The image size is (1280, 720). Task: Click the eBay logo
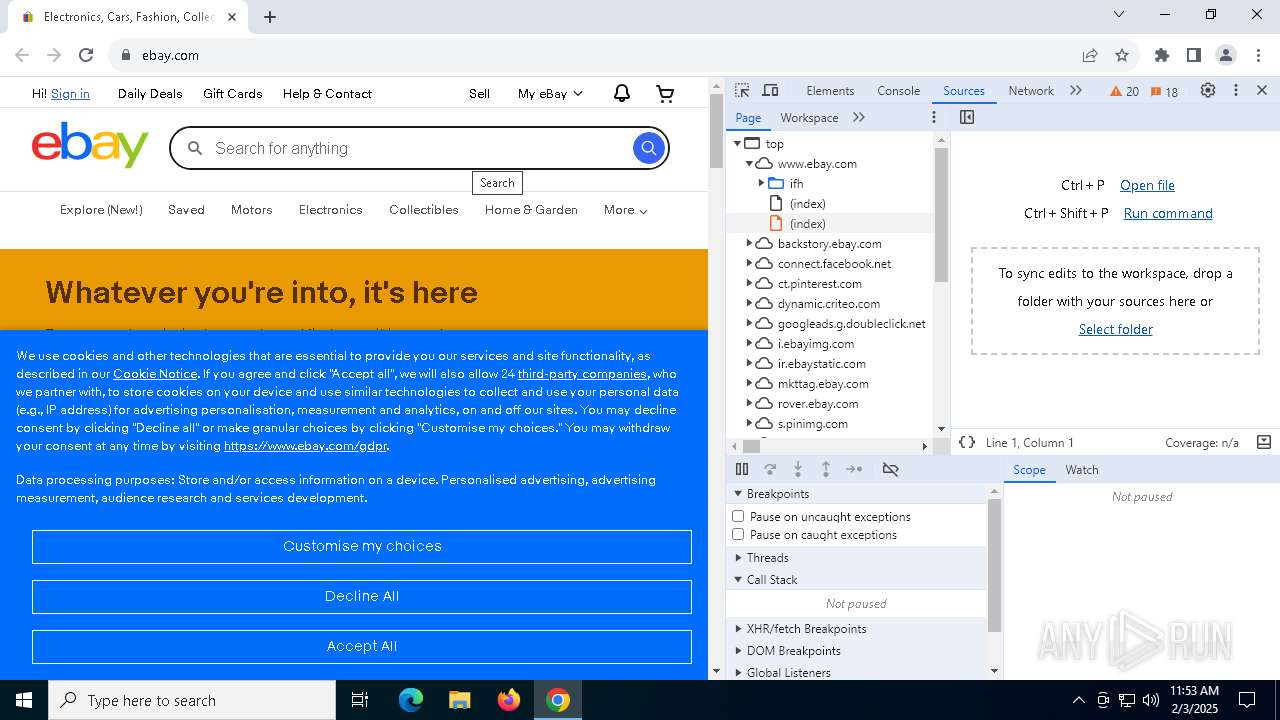[90, 145]
